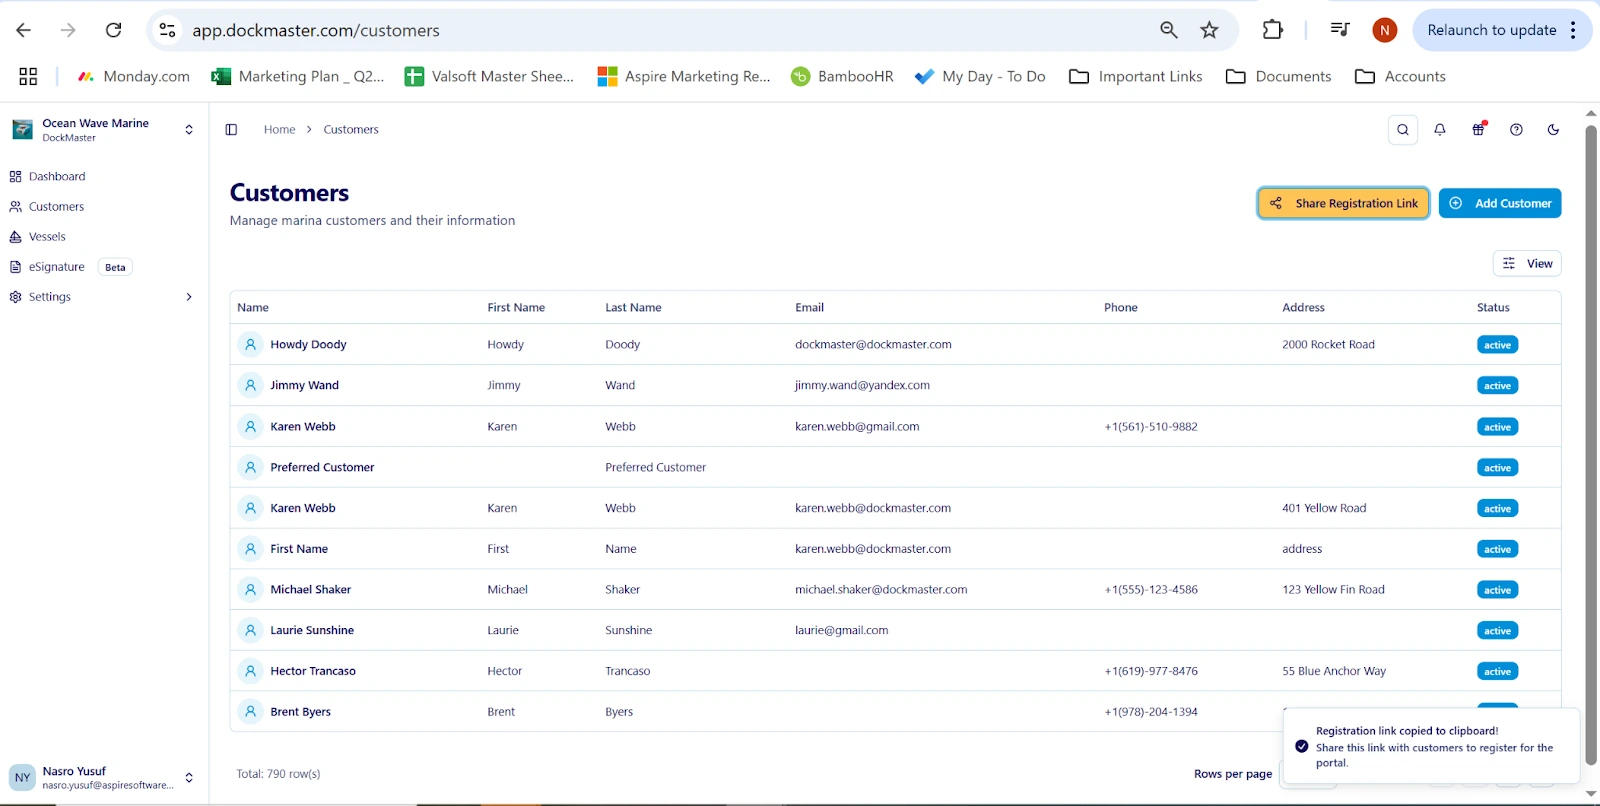Click Share Registration Link button
The image size is (1600, 806).
coord(1343,203)
